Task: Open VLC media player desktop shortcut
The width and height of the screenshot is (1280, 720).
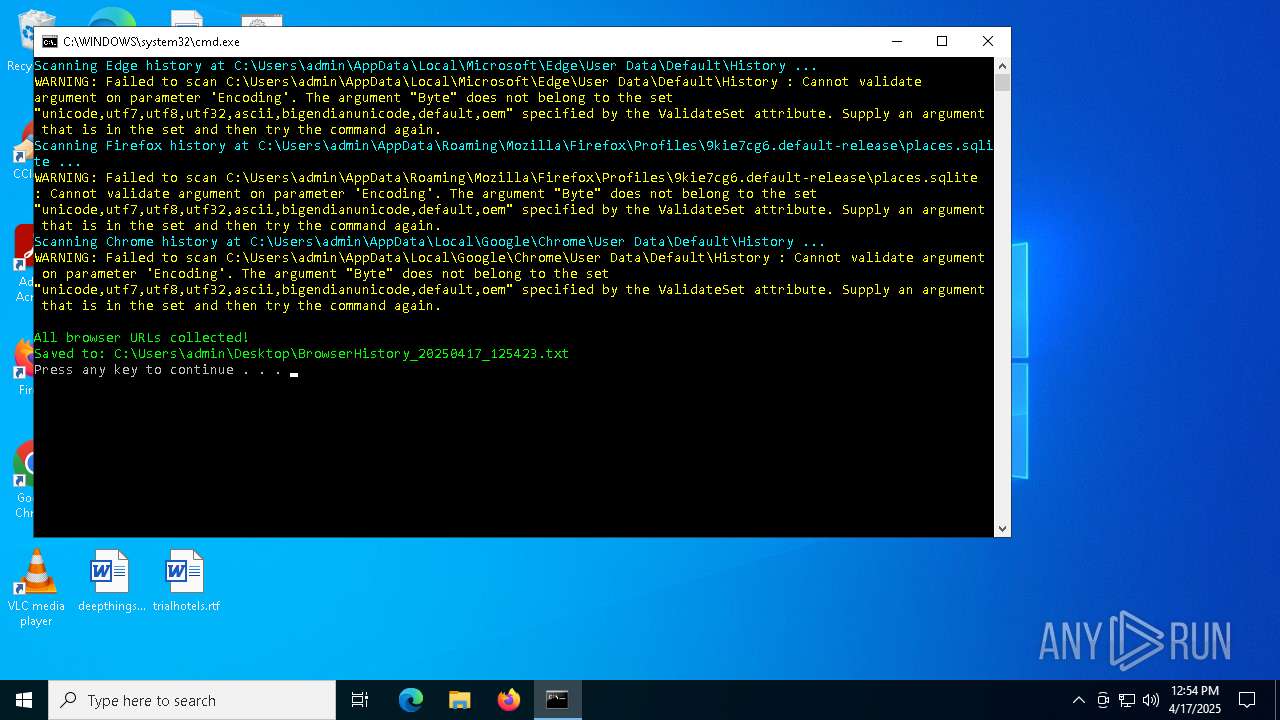Action: pyautogui.click(x=36, y=588)
